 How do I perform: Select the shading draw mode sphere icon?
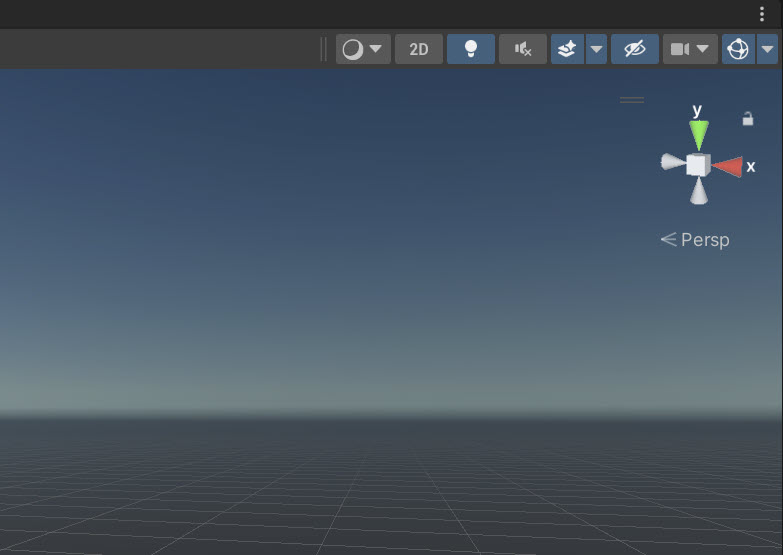pyautogui.click(x=353, y=49)
